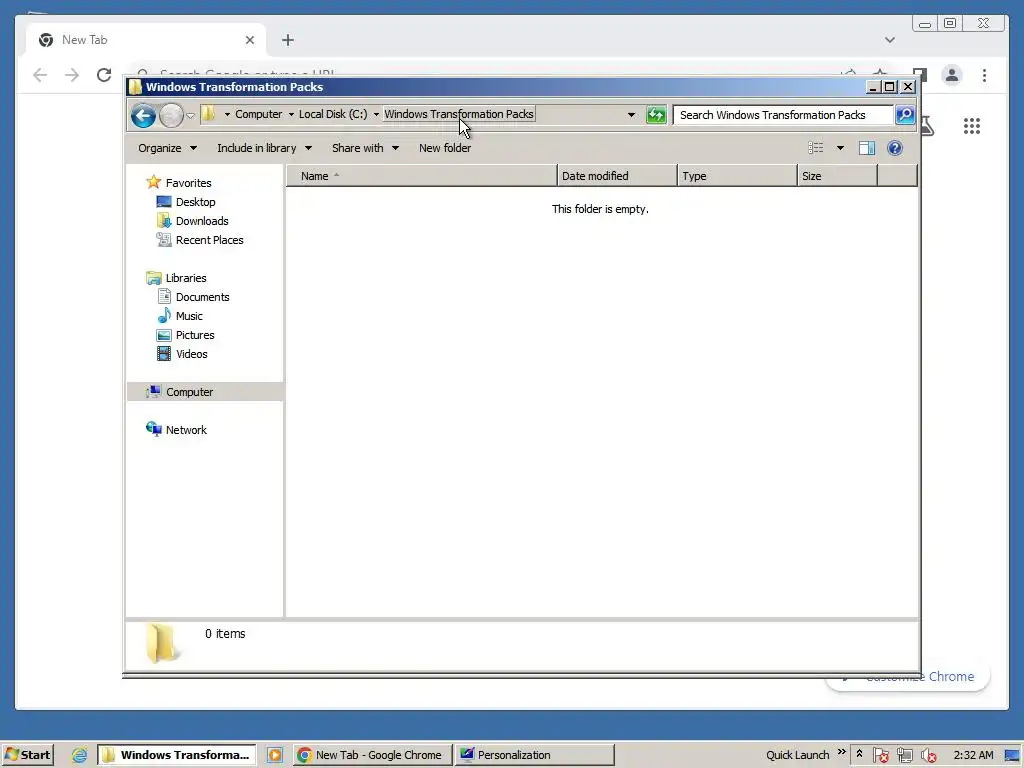Sort by Date modified column header
The height and width of the screenshot is (768, 1024).
coord(617,176)
